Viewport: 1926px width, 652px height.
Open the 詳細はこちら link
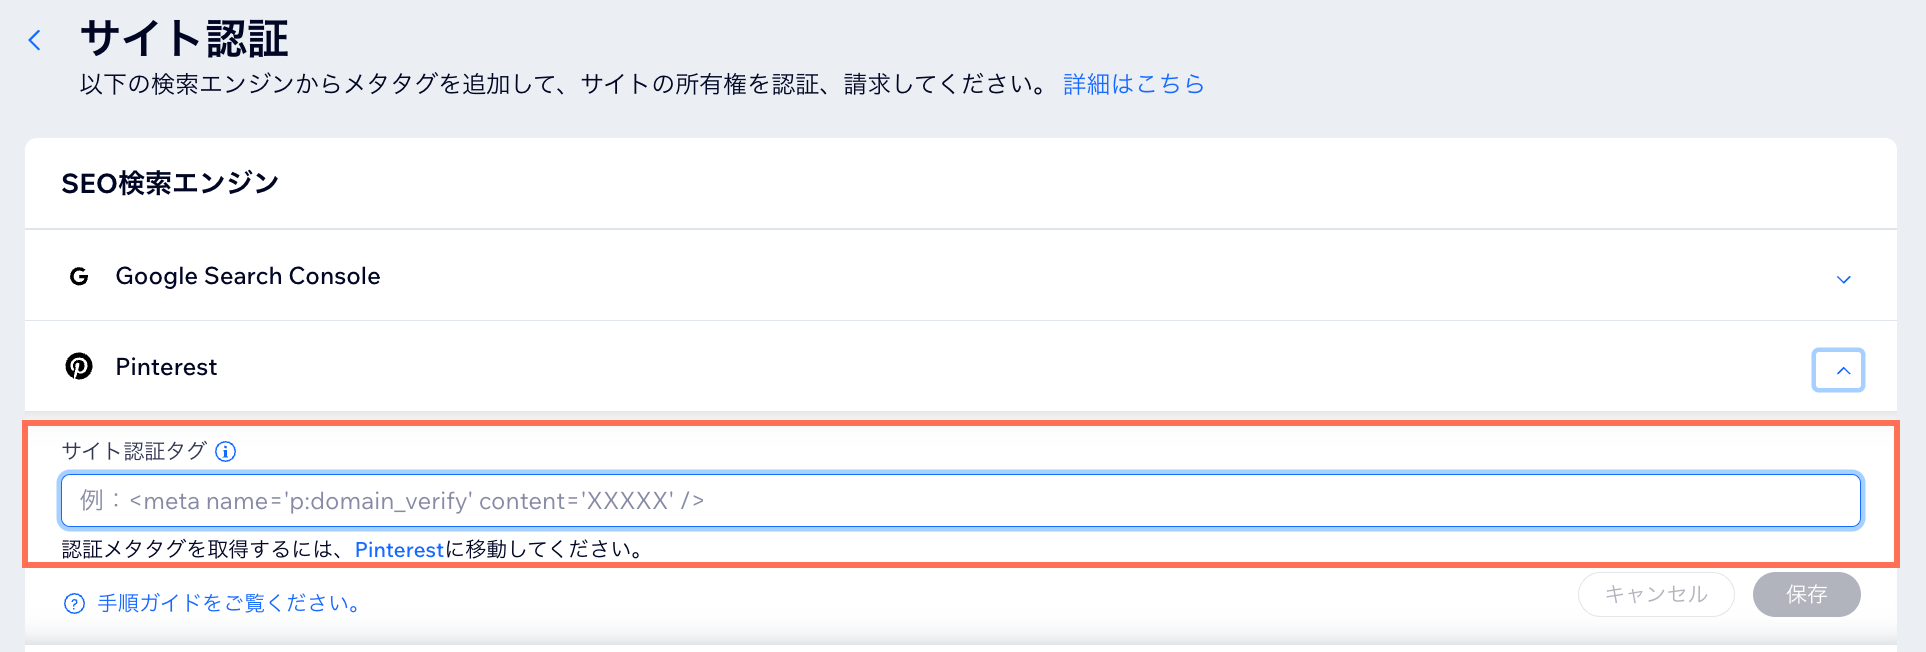pos(1133,84)
